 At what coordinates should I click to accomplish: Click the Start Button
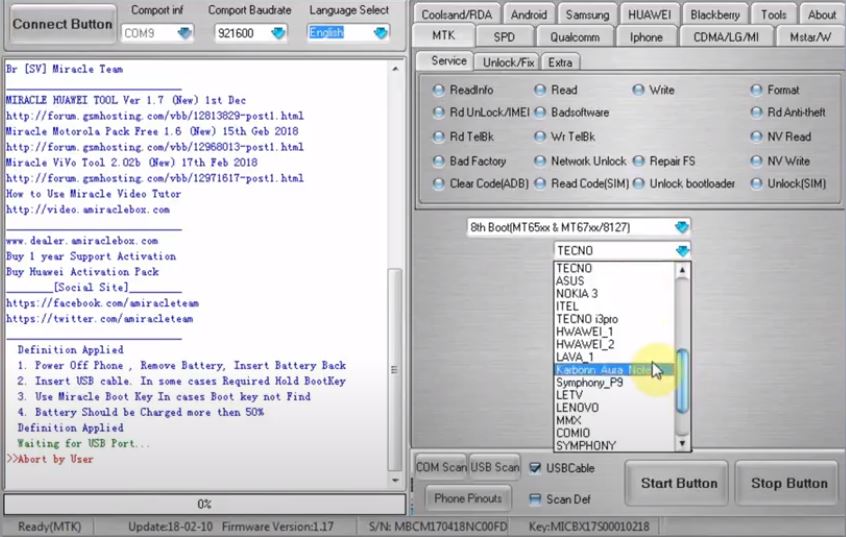coord(679,483)
